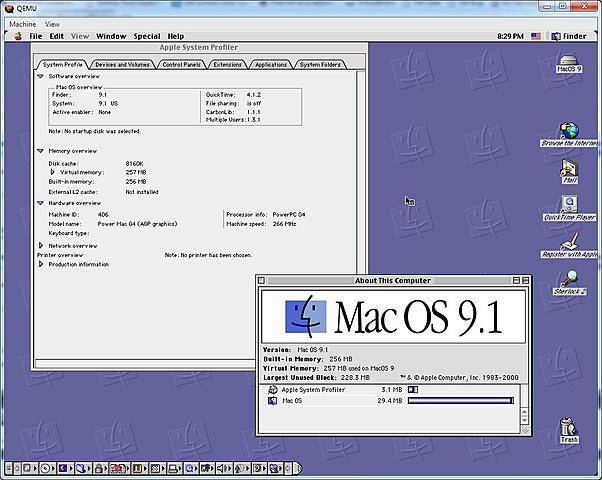The height and width of the screenshot is (480, 602).
Task: Switch to the System Folders tab
Action: point(320,65)
